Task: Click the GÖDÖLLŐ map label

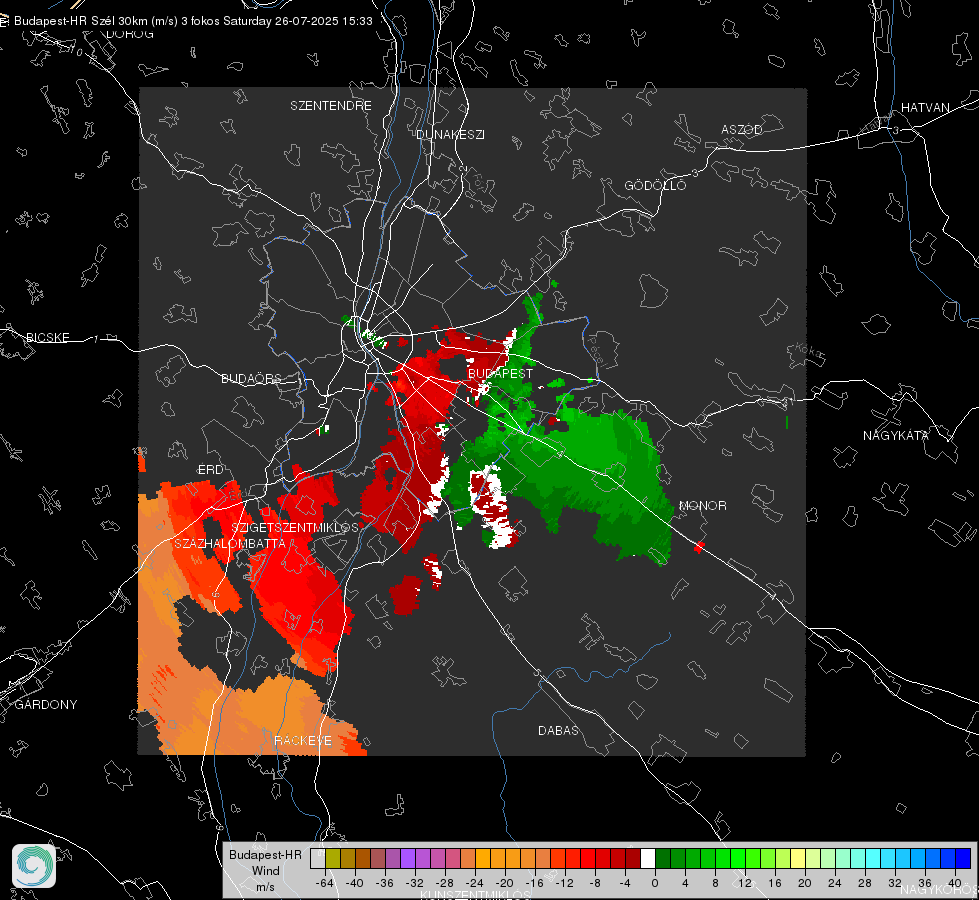Action: click(x=656, y=185)
